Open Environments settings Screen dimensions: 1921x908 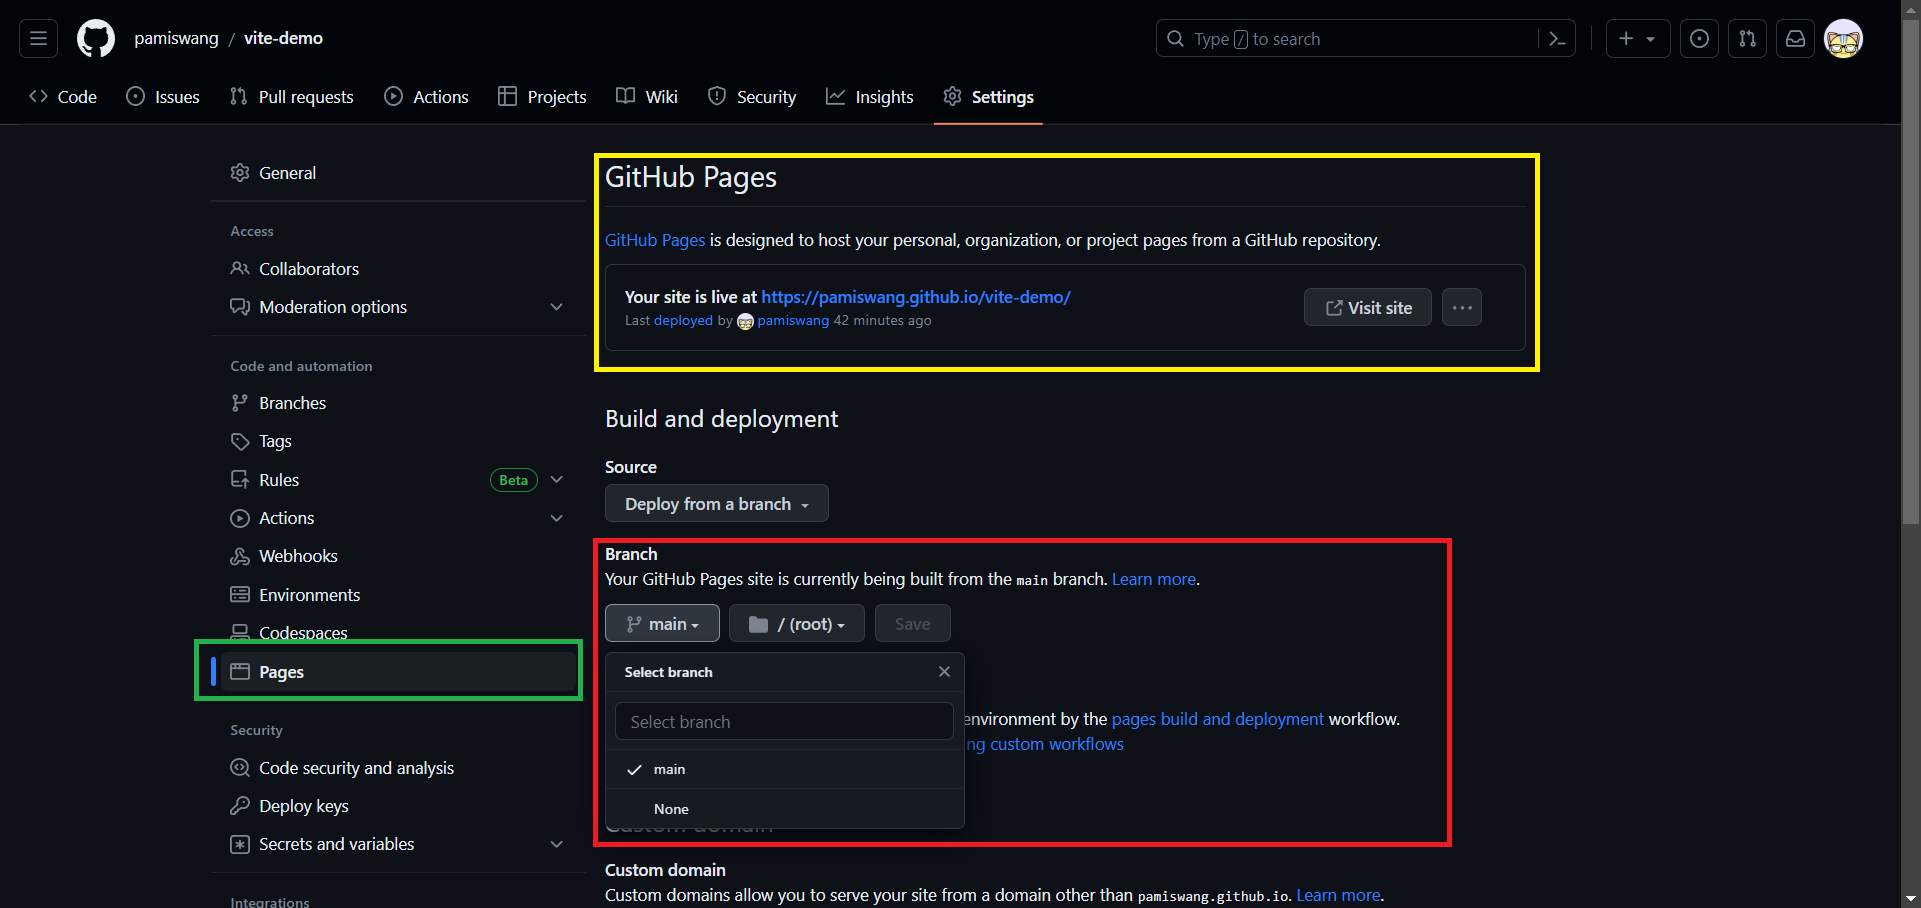398,595
